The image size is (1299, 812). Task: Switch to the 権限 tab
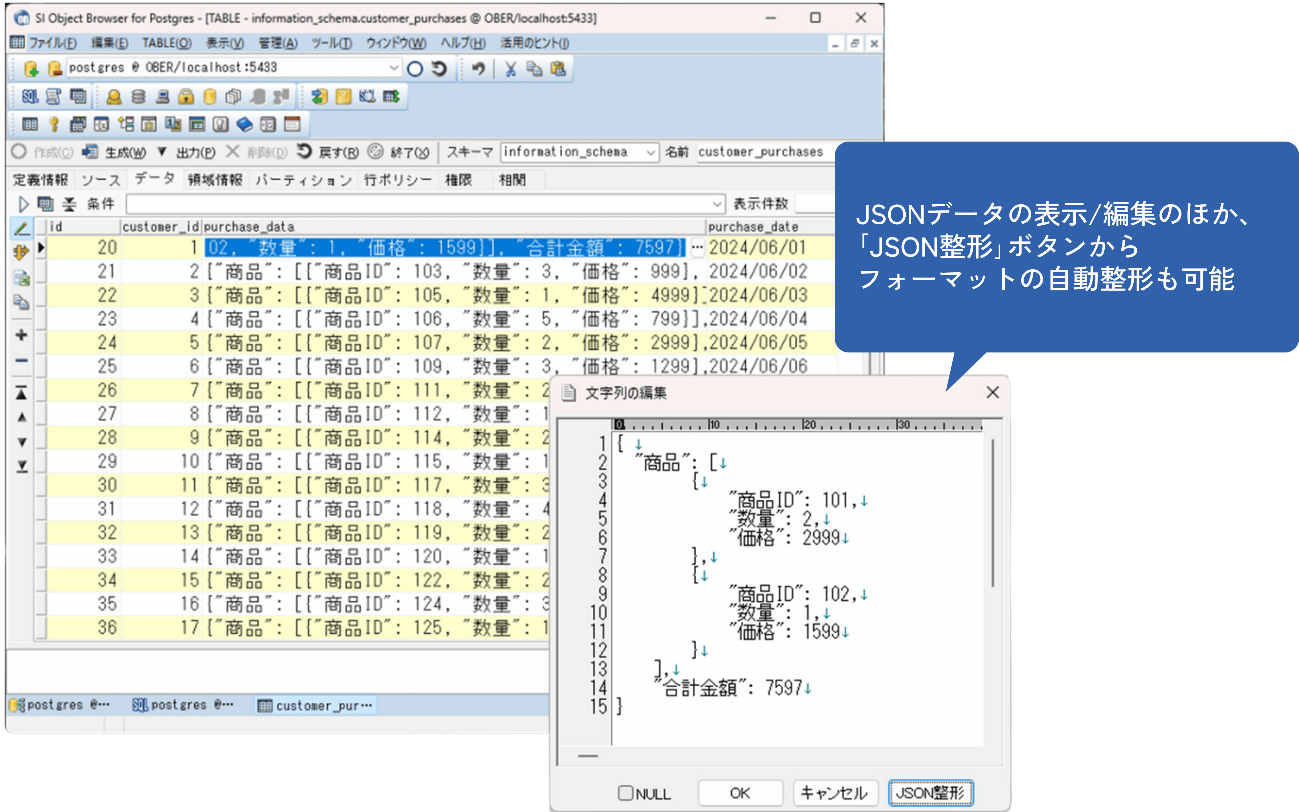[x=458, y=180]
